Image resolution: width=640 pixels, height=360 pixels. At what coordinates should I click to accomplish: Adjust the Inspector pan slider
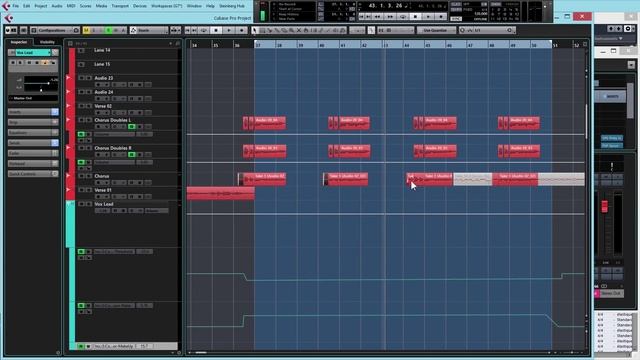[x=41, y=89]
